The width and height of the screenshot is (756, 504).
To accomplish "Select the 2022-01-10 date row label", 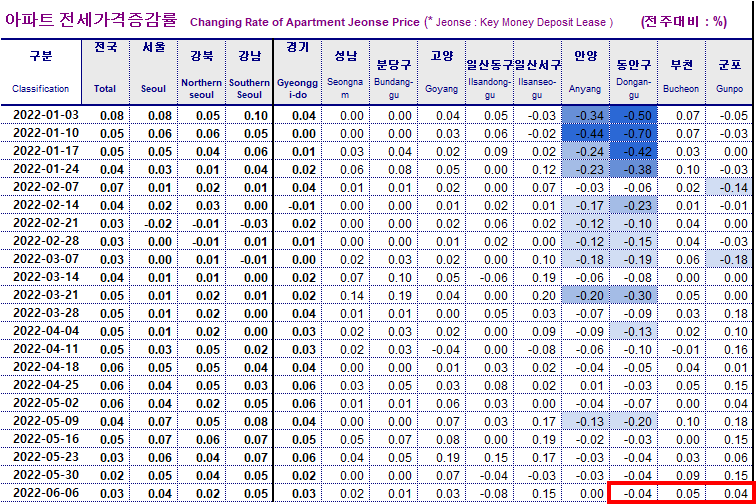I will pyautogui.click(x=46, y=133).
